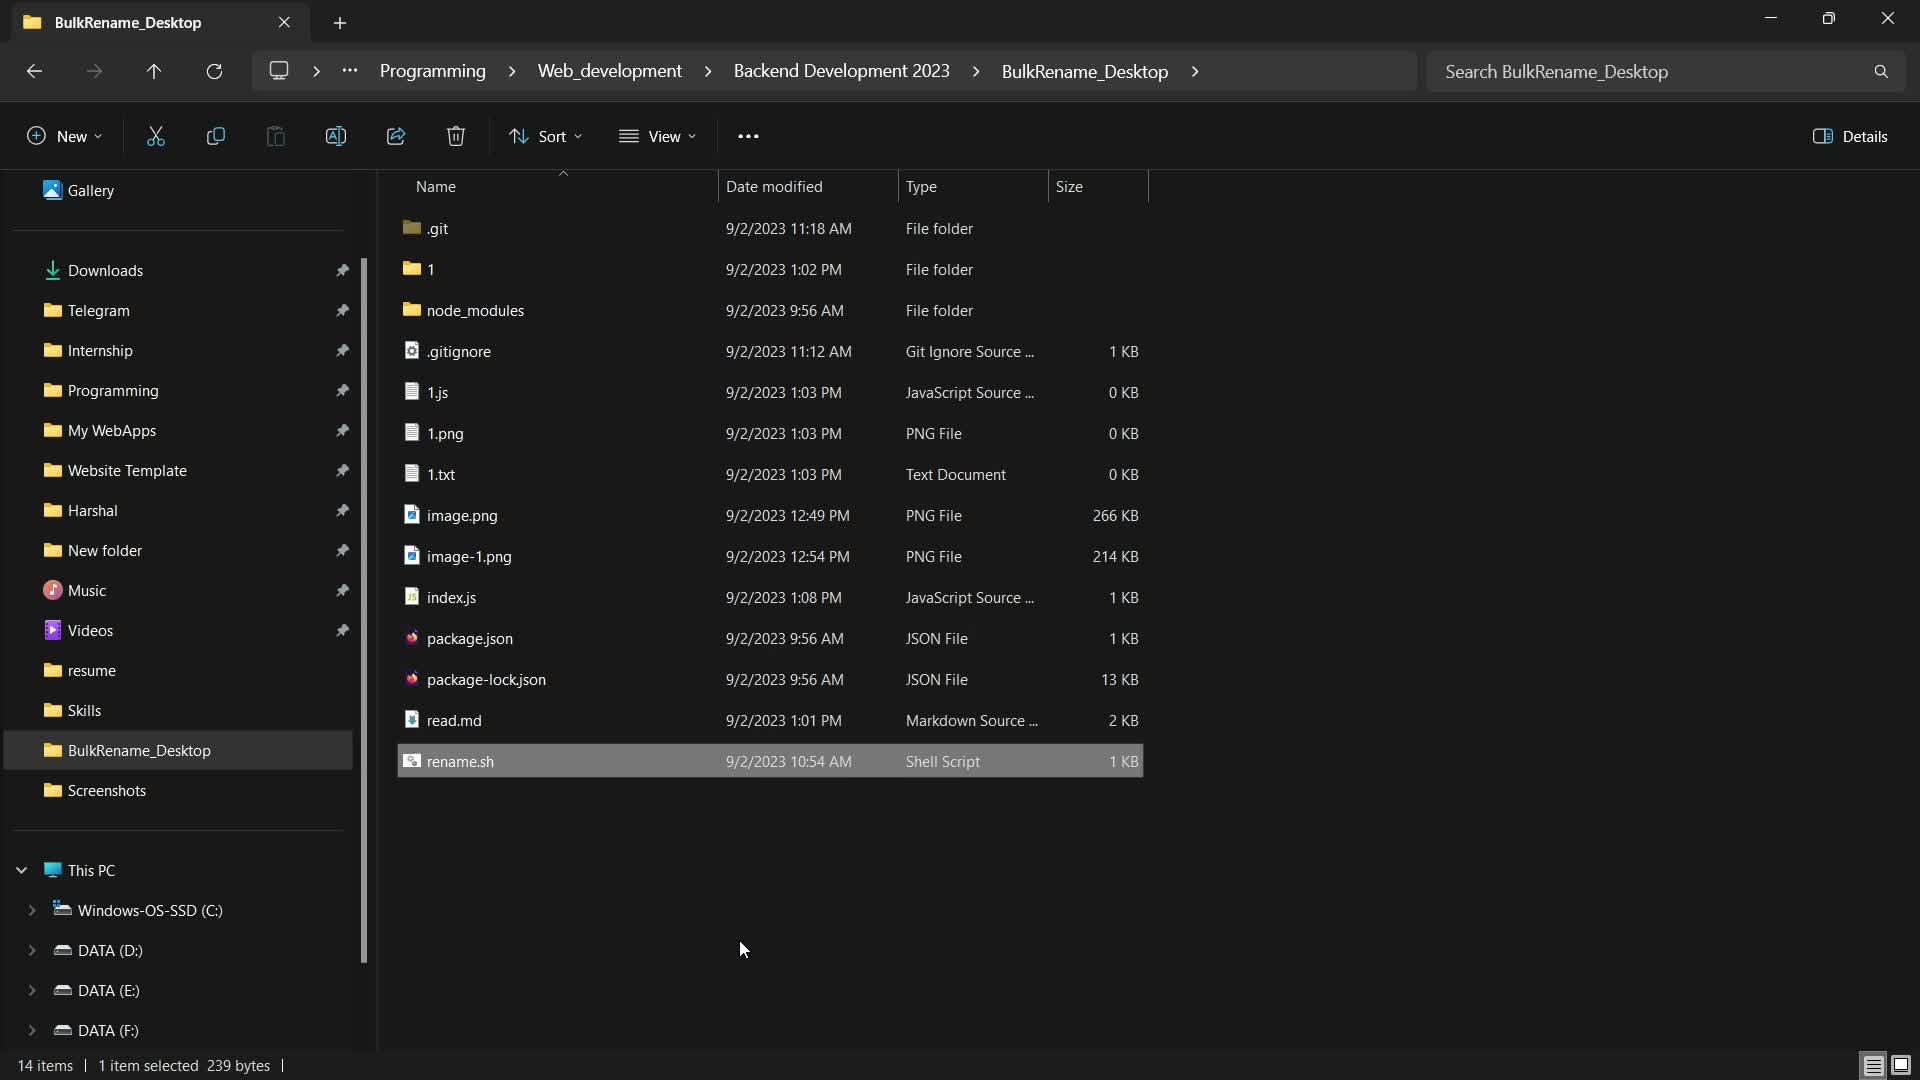Click the Search BulkRename_Desktop field
Image resolution: width=1920 pixels, height=1080 pixels.
click(x=1650, y=71)
